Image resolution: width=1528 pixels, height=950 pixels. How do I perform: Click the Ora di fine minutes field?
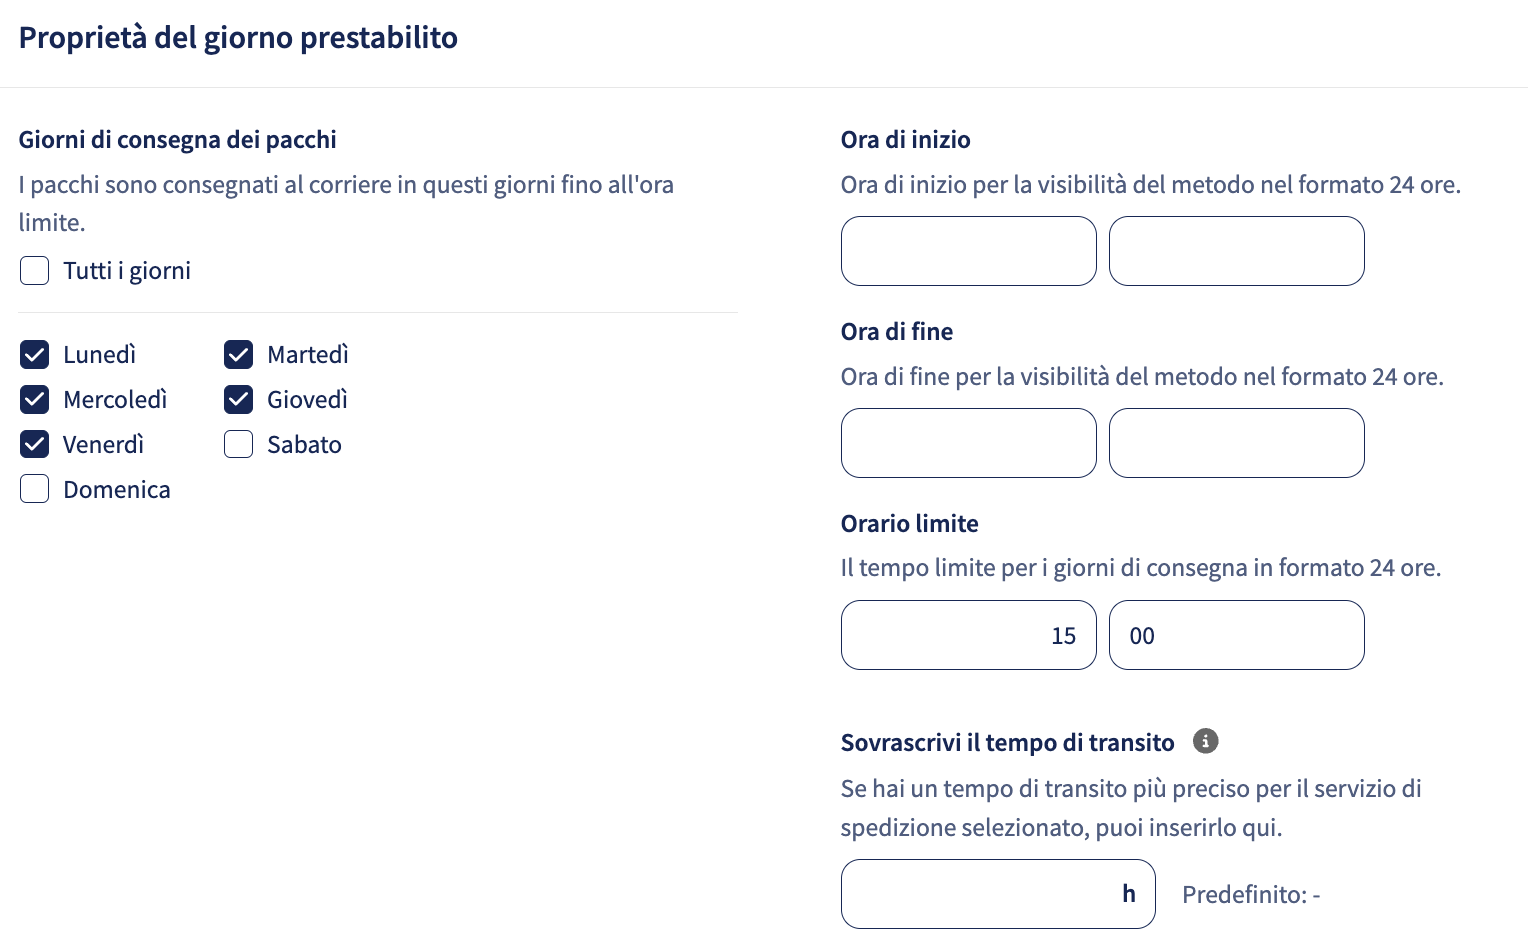[1237, 443]
